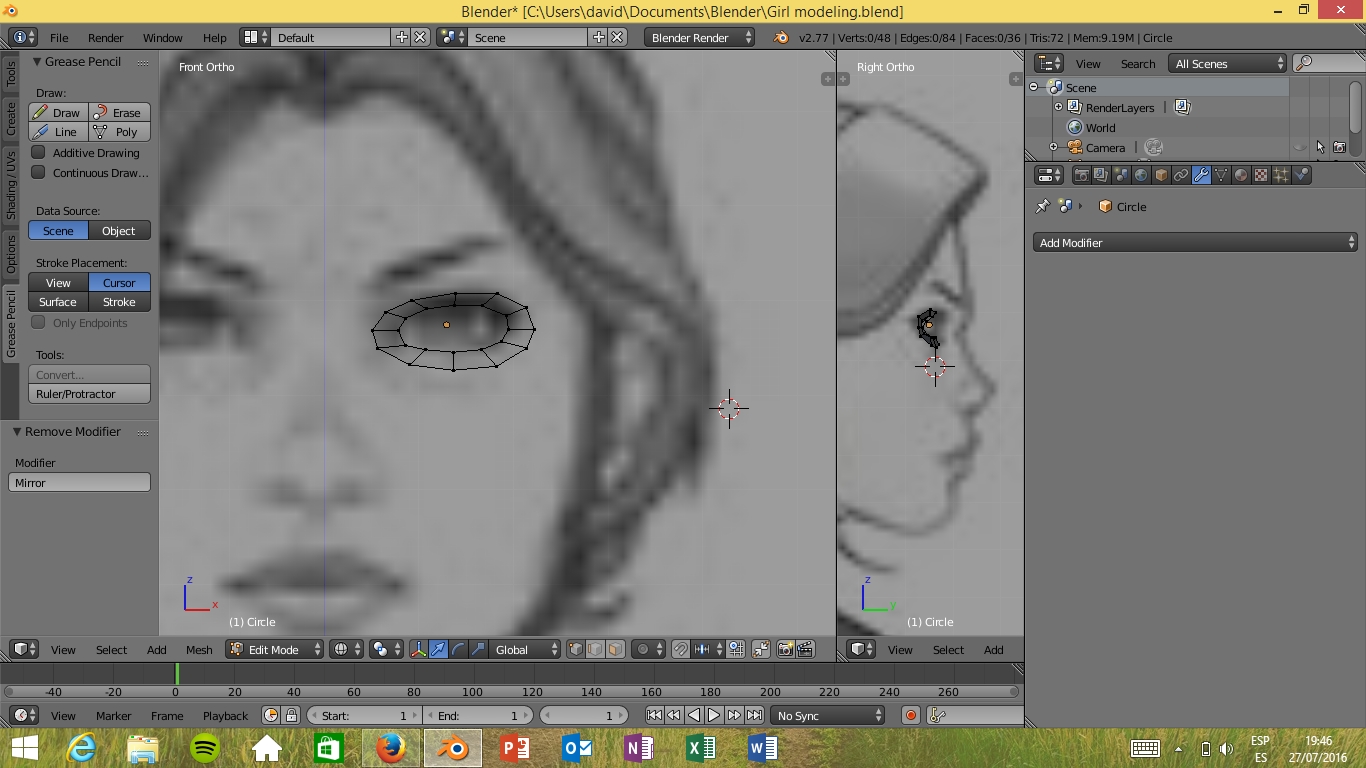Screen dimensions: 1366x768
Task: Enable the Continuous Drawing checkbox
Action: [39, 173]
